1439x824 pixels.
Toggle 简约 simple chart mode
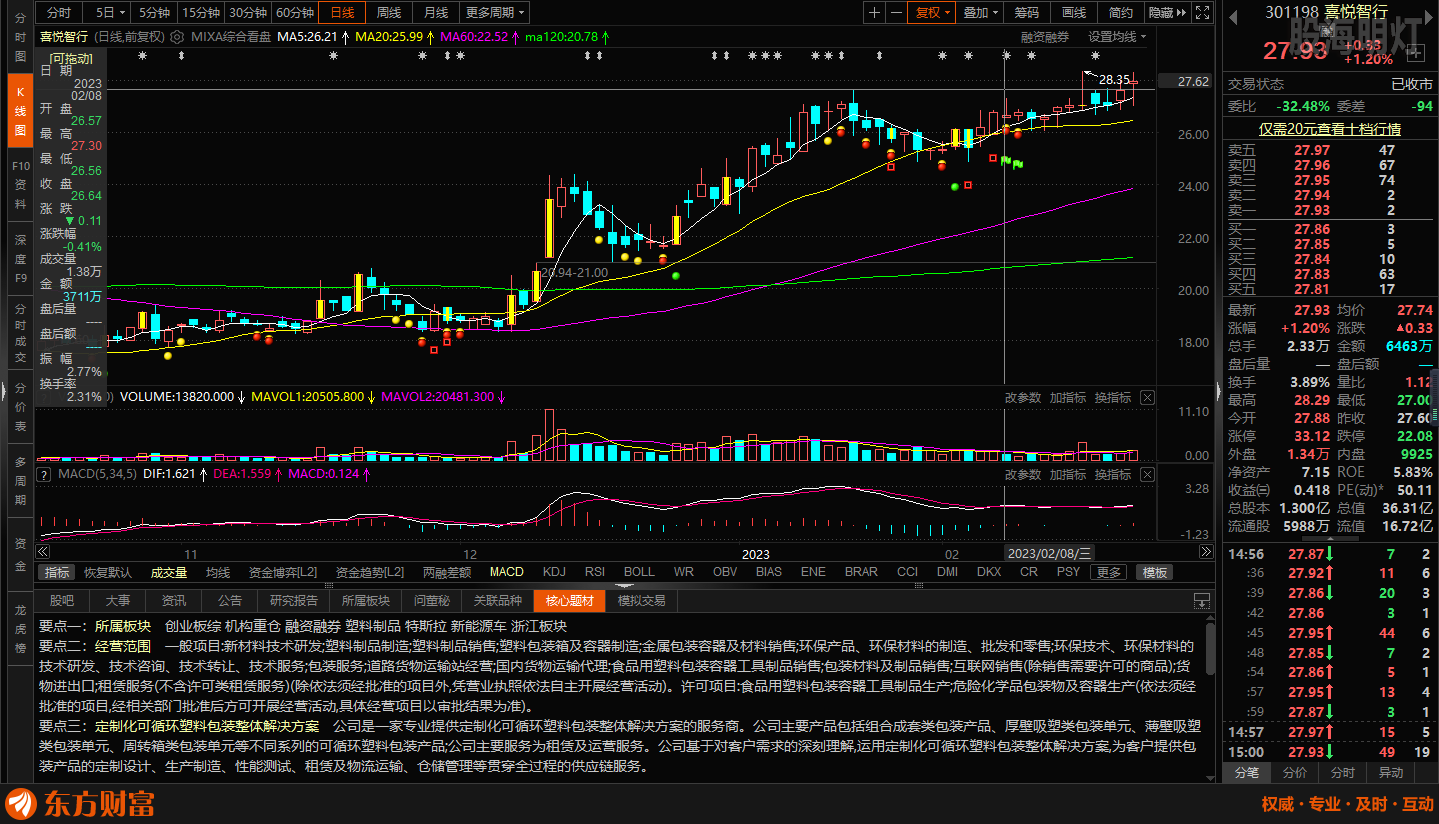(x=1121, y=12)
